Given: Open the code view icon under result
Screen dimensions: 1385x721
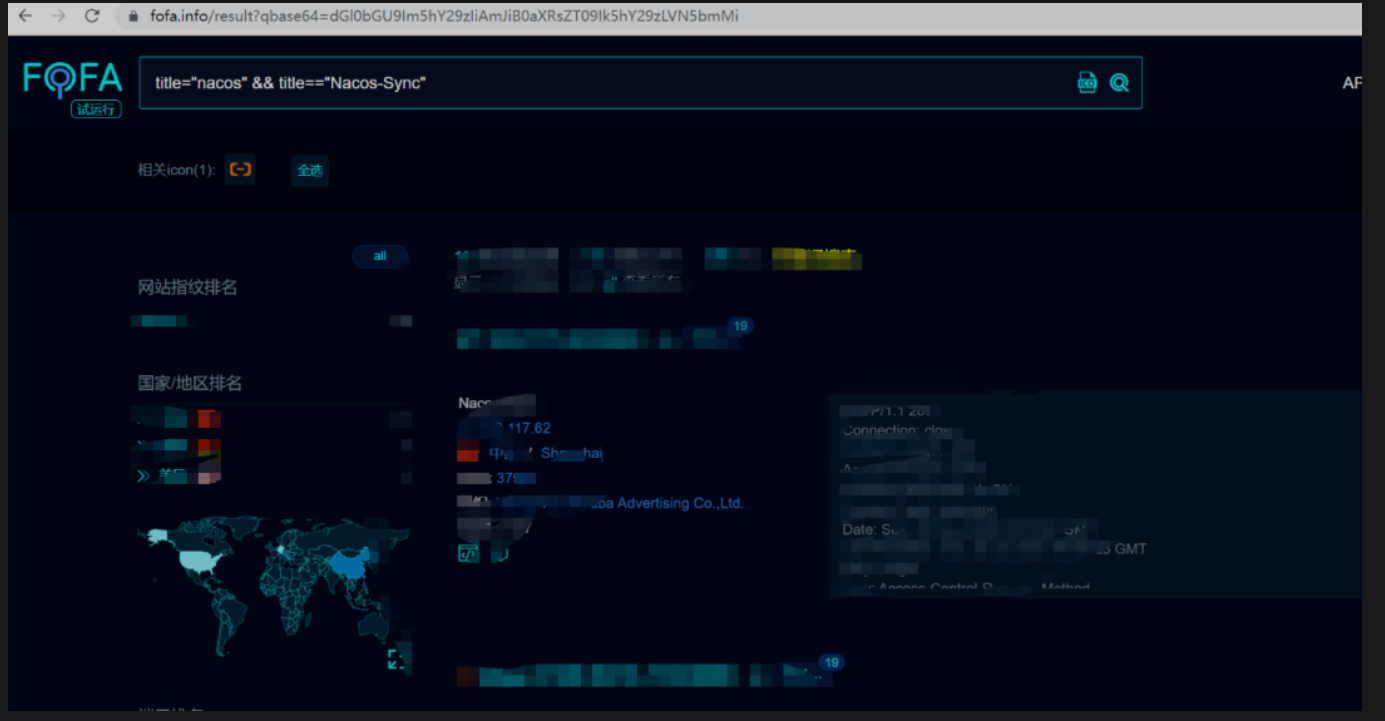Looking at the screenshot, I should tap(468, 554).
